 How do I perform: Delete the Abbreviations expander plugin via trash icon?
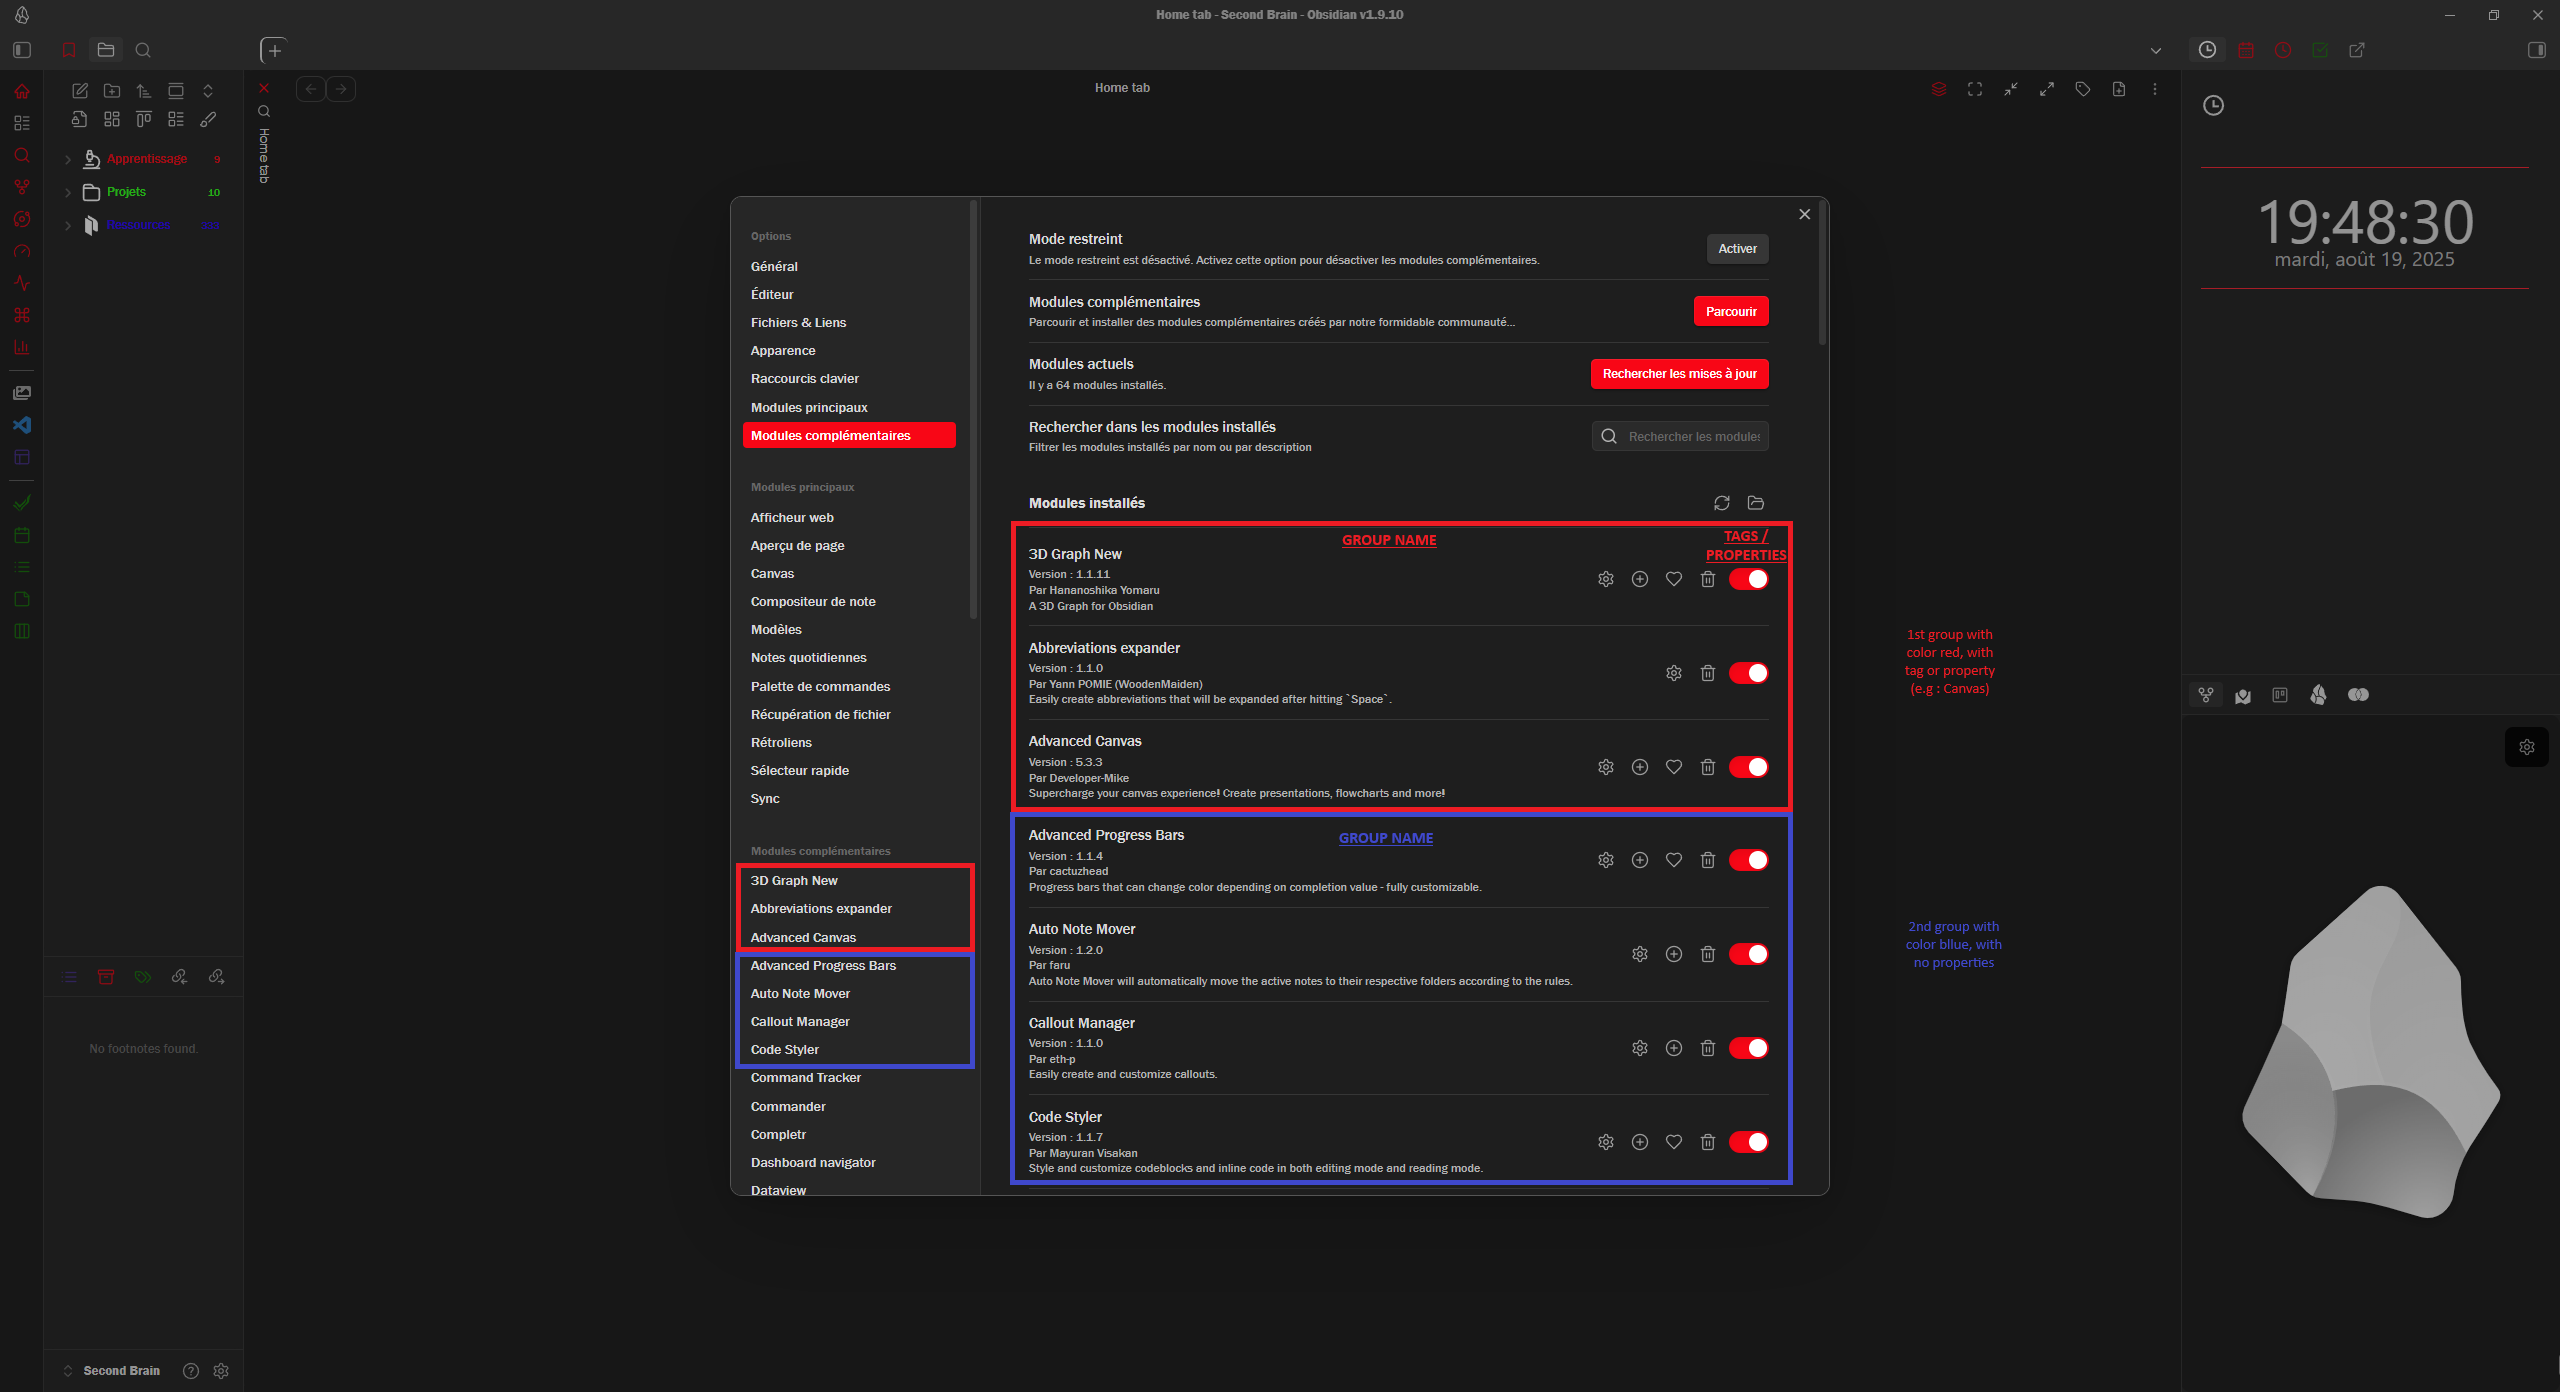(x=1707, y=673)
